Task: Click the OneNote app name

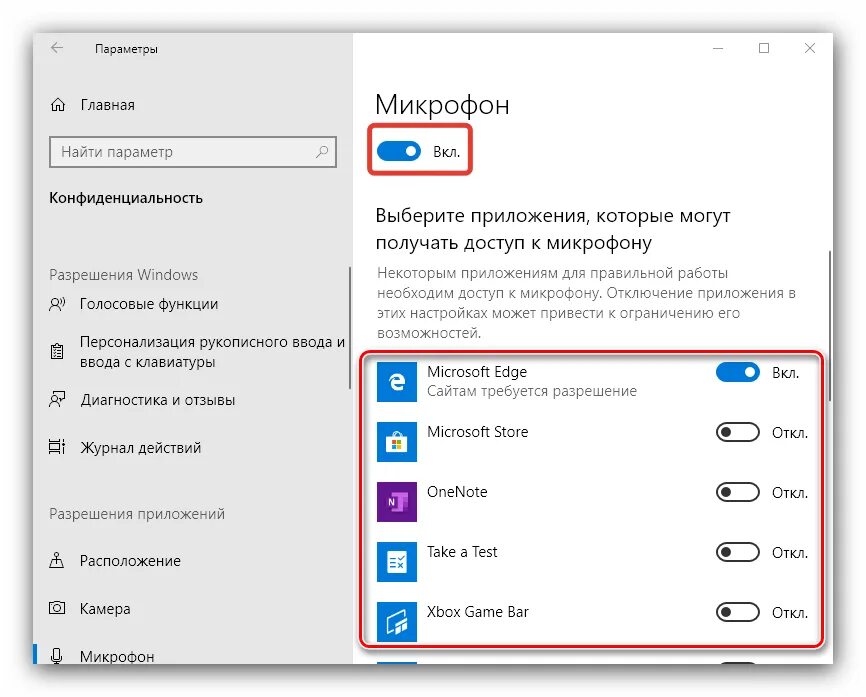Action: coord(457,492)
